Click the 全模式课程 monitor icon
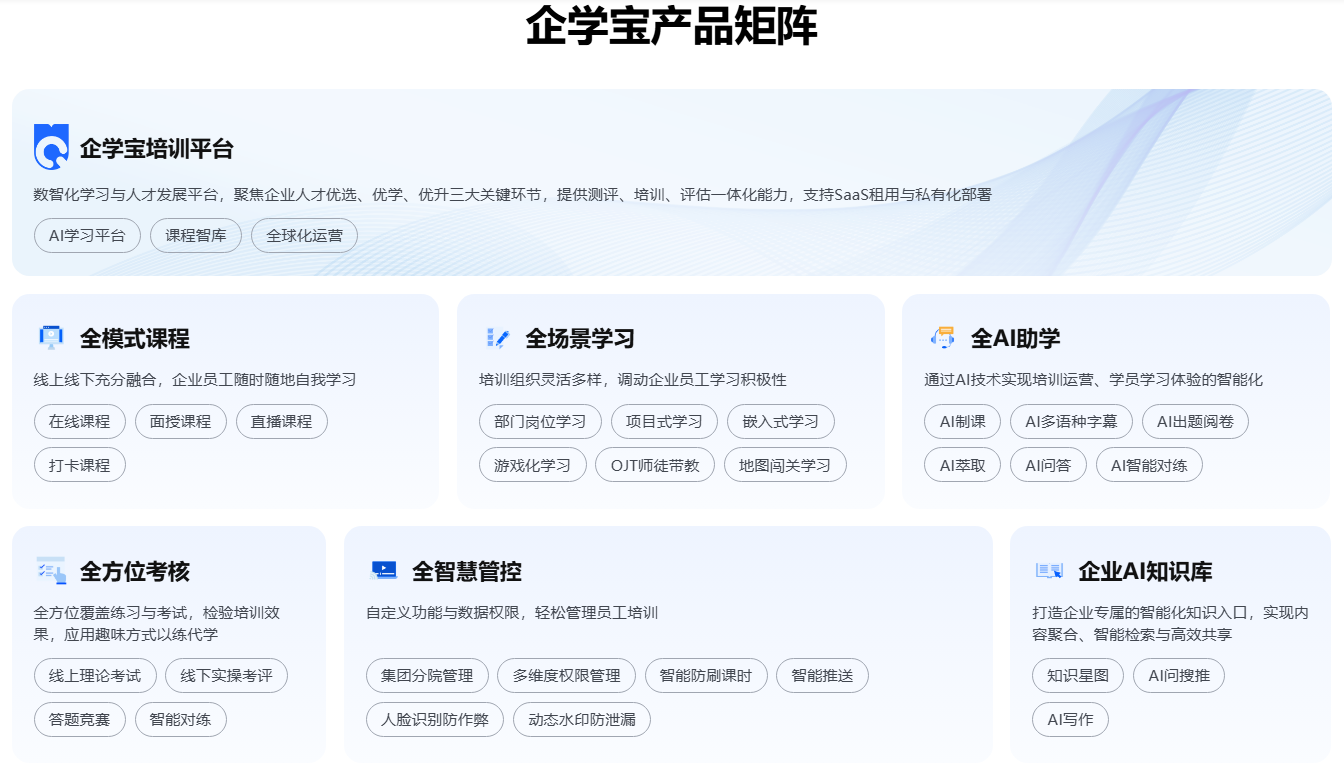This screenshot has width=1344, height=775. tap(51, 337)
